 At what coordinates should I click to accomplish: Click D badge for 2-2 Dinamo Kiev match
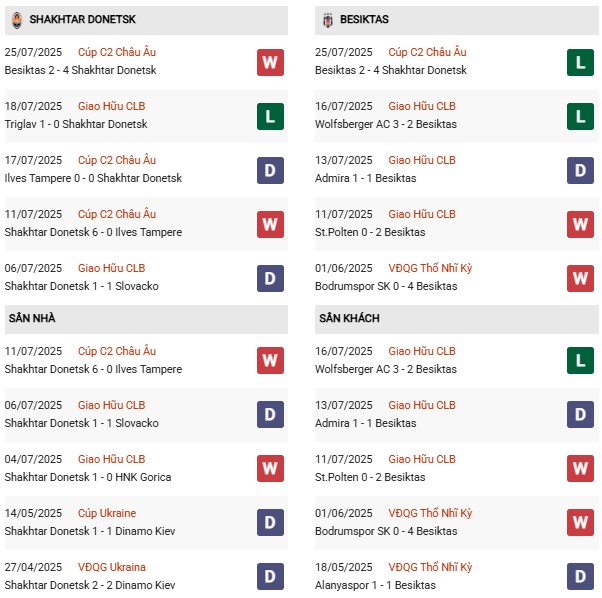pos(270,576)
